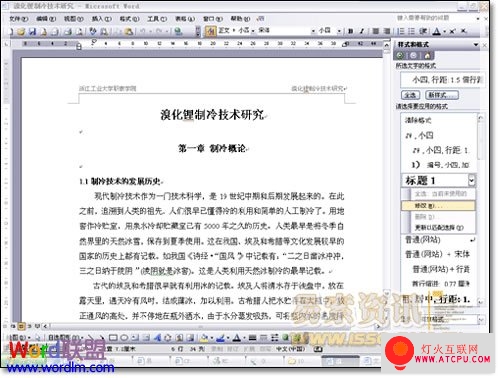Click the font color A button
This screenshot has height=378, width=500.
436,31
